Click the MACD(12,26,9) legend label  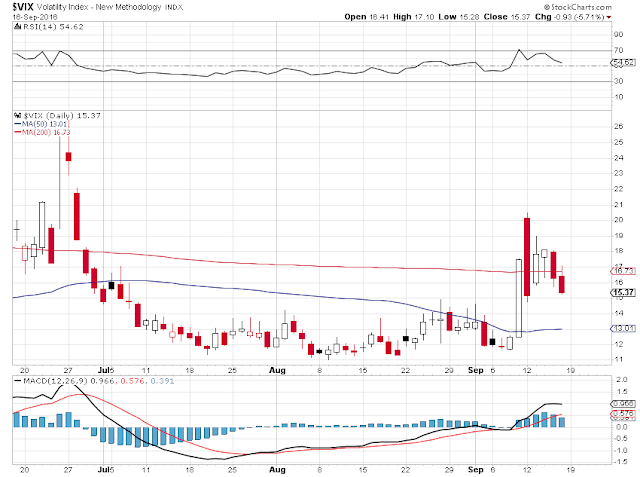tap(56, 381)
